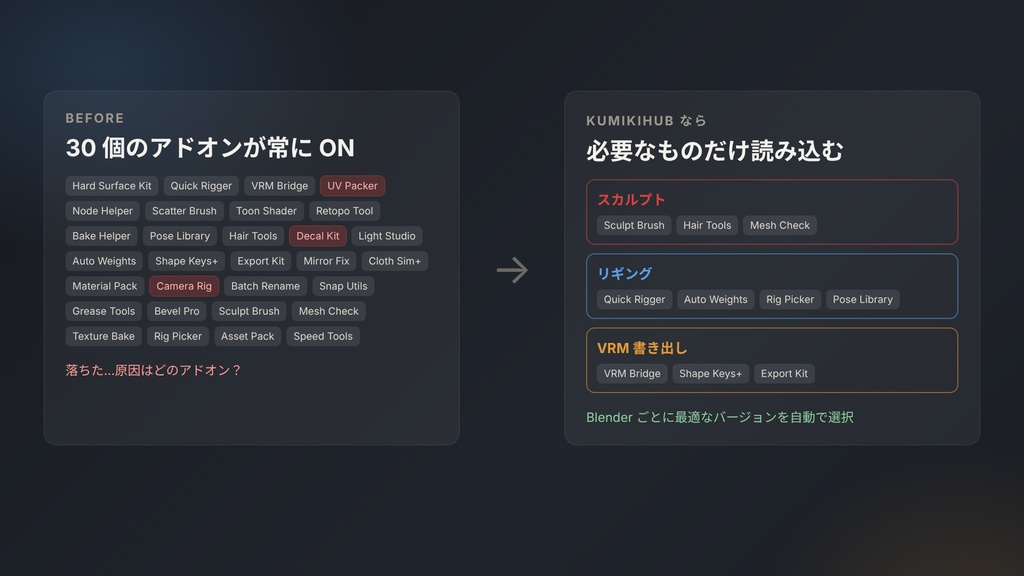Select the Bake Helper chip

pyautogui.click(x=101, y=236)
